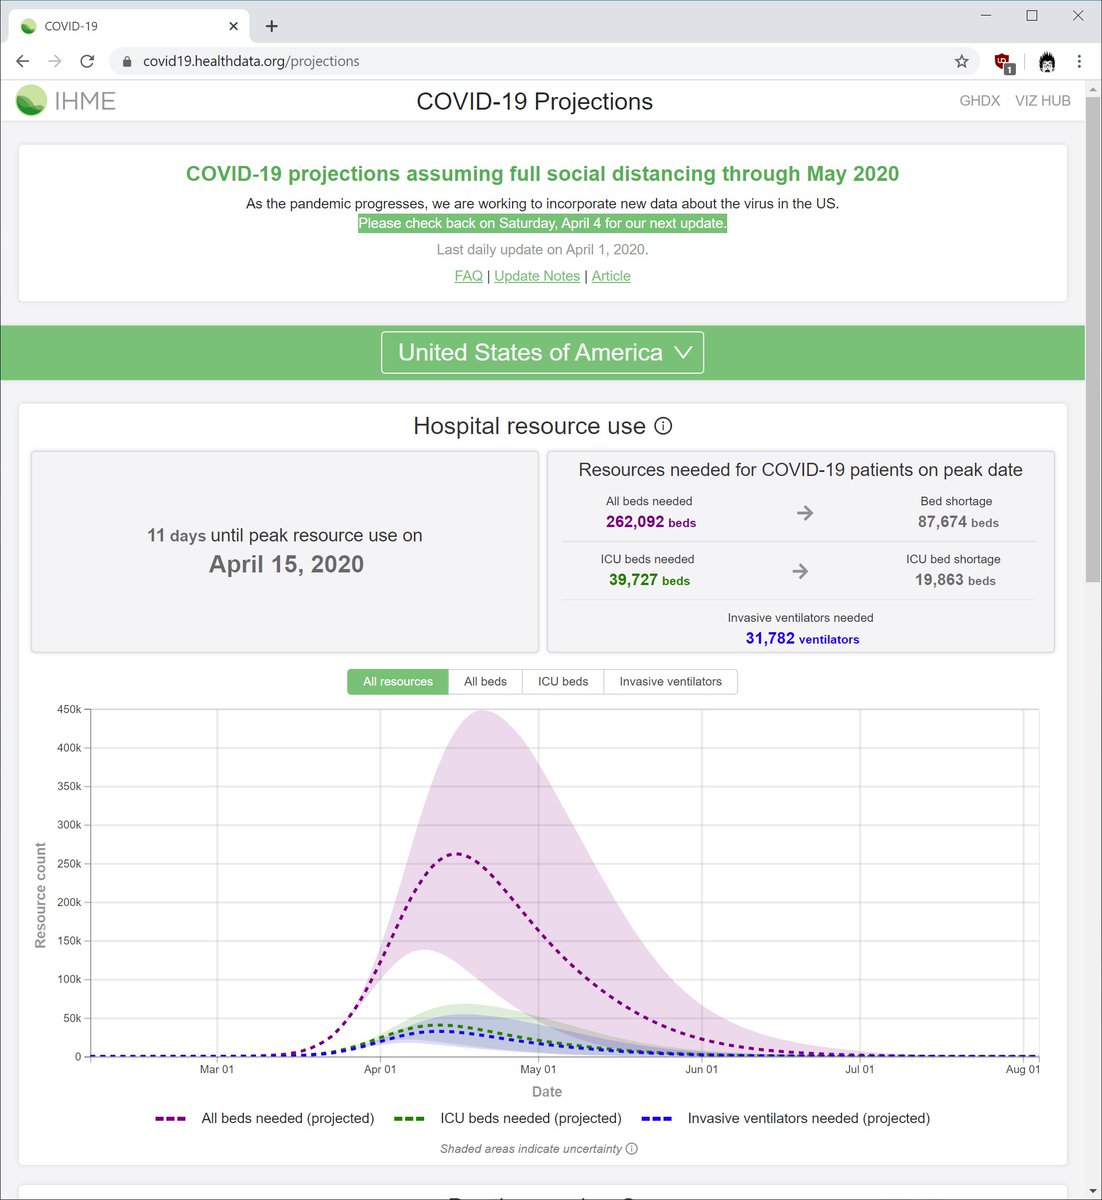Reload the page with refresh icon

click(87, 61)
